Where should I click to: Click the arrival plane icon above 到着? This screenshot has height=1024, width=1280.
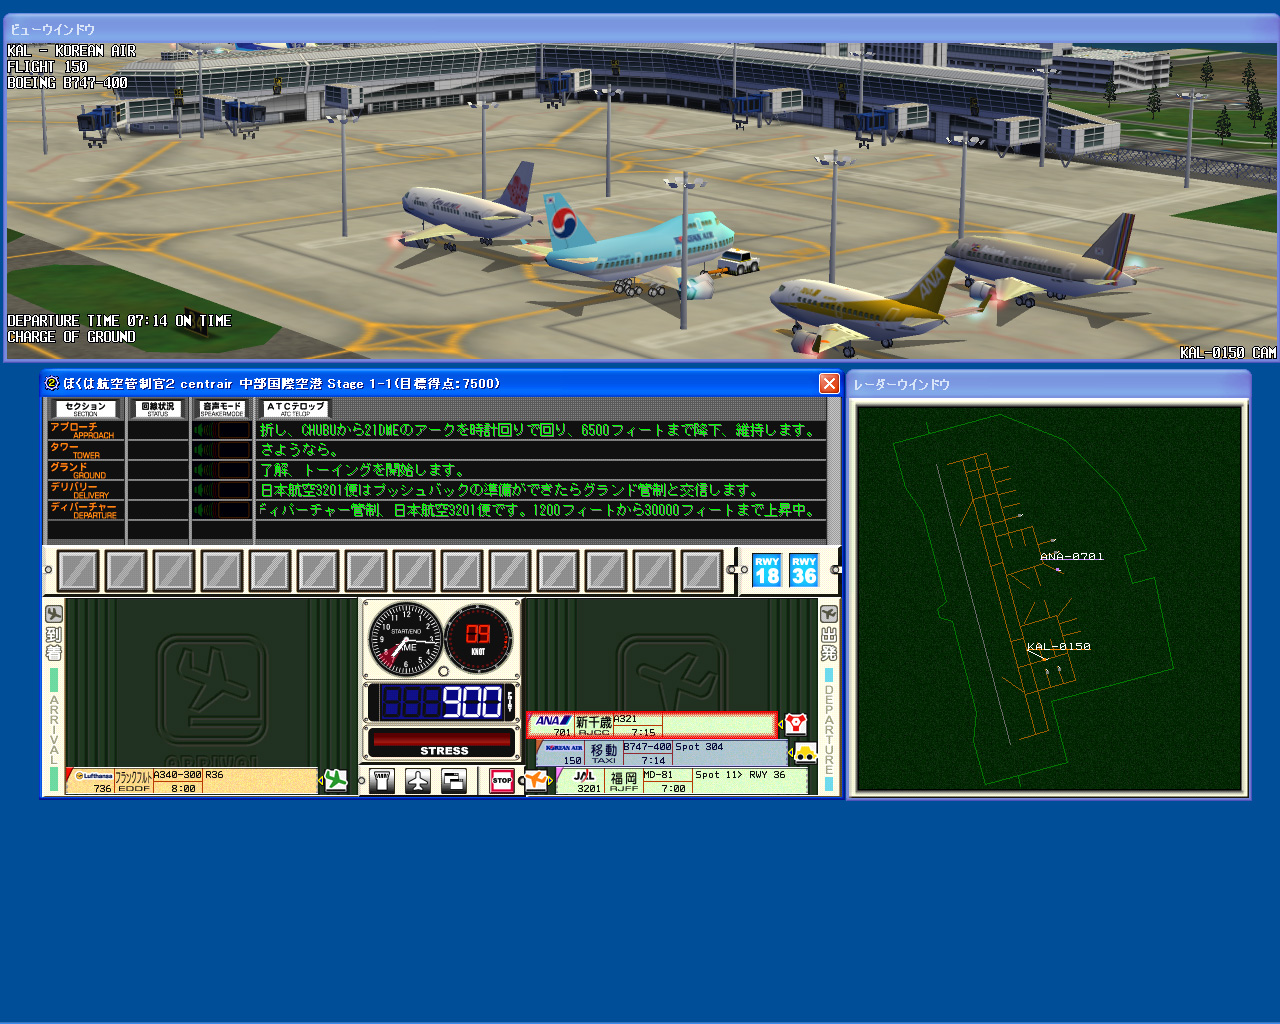54,614
